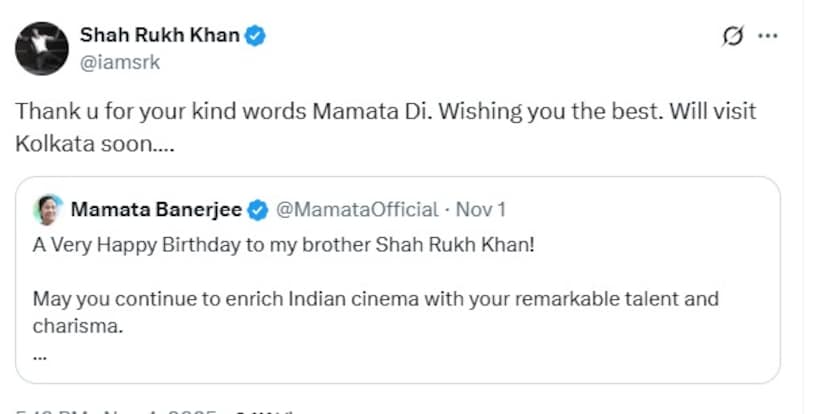Screen dimensions: 827x414
Task: Click the @iamsrk handle
Action: click(119, 62)
